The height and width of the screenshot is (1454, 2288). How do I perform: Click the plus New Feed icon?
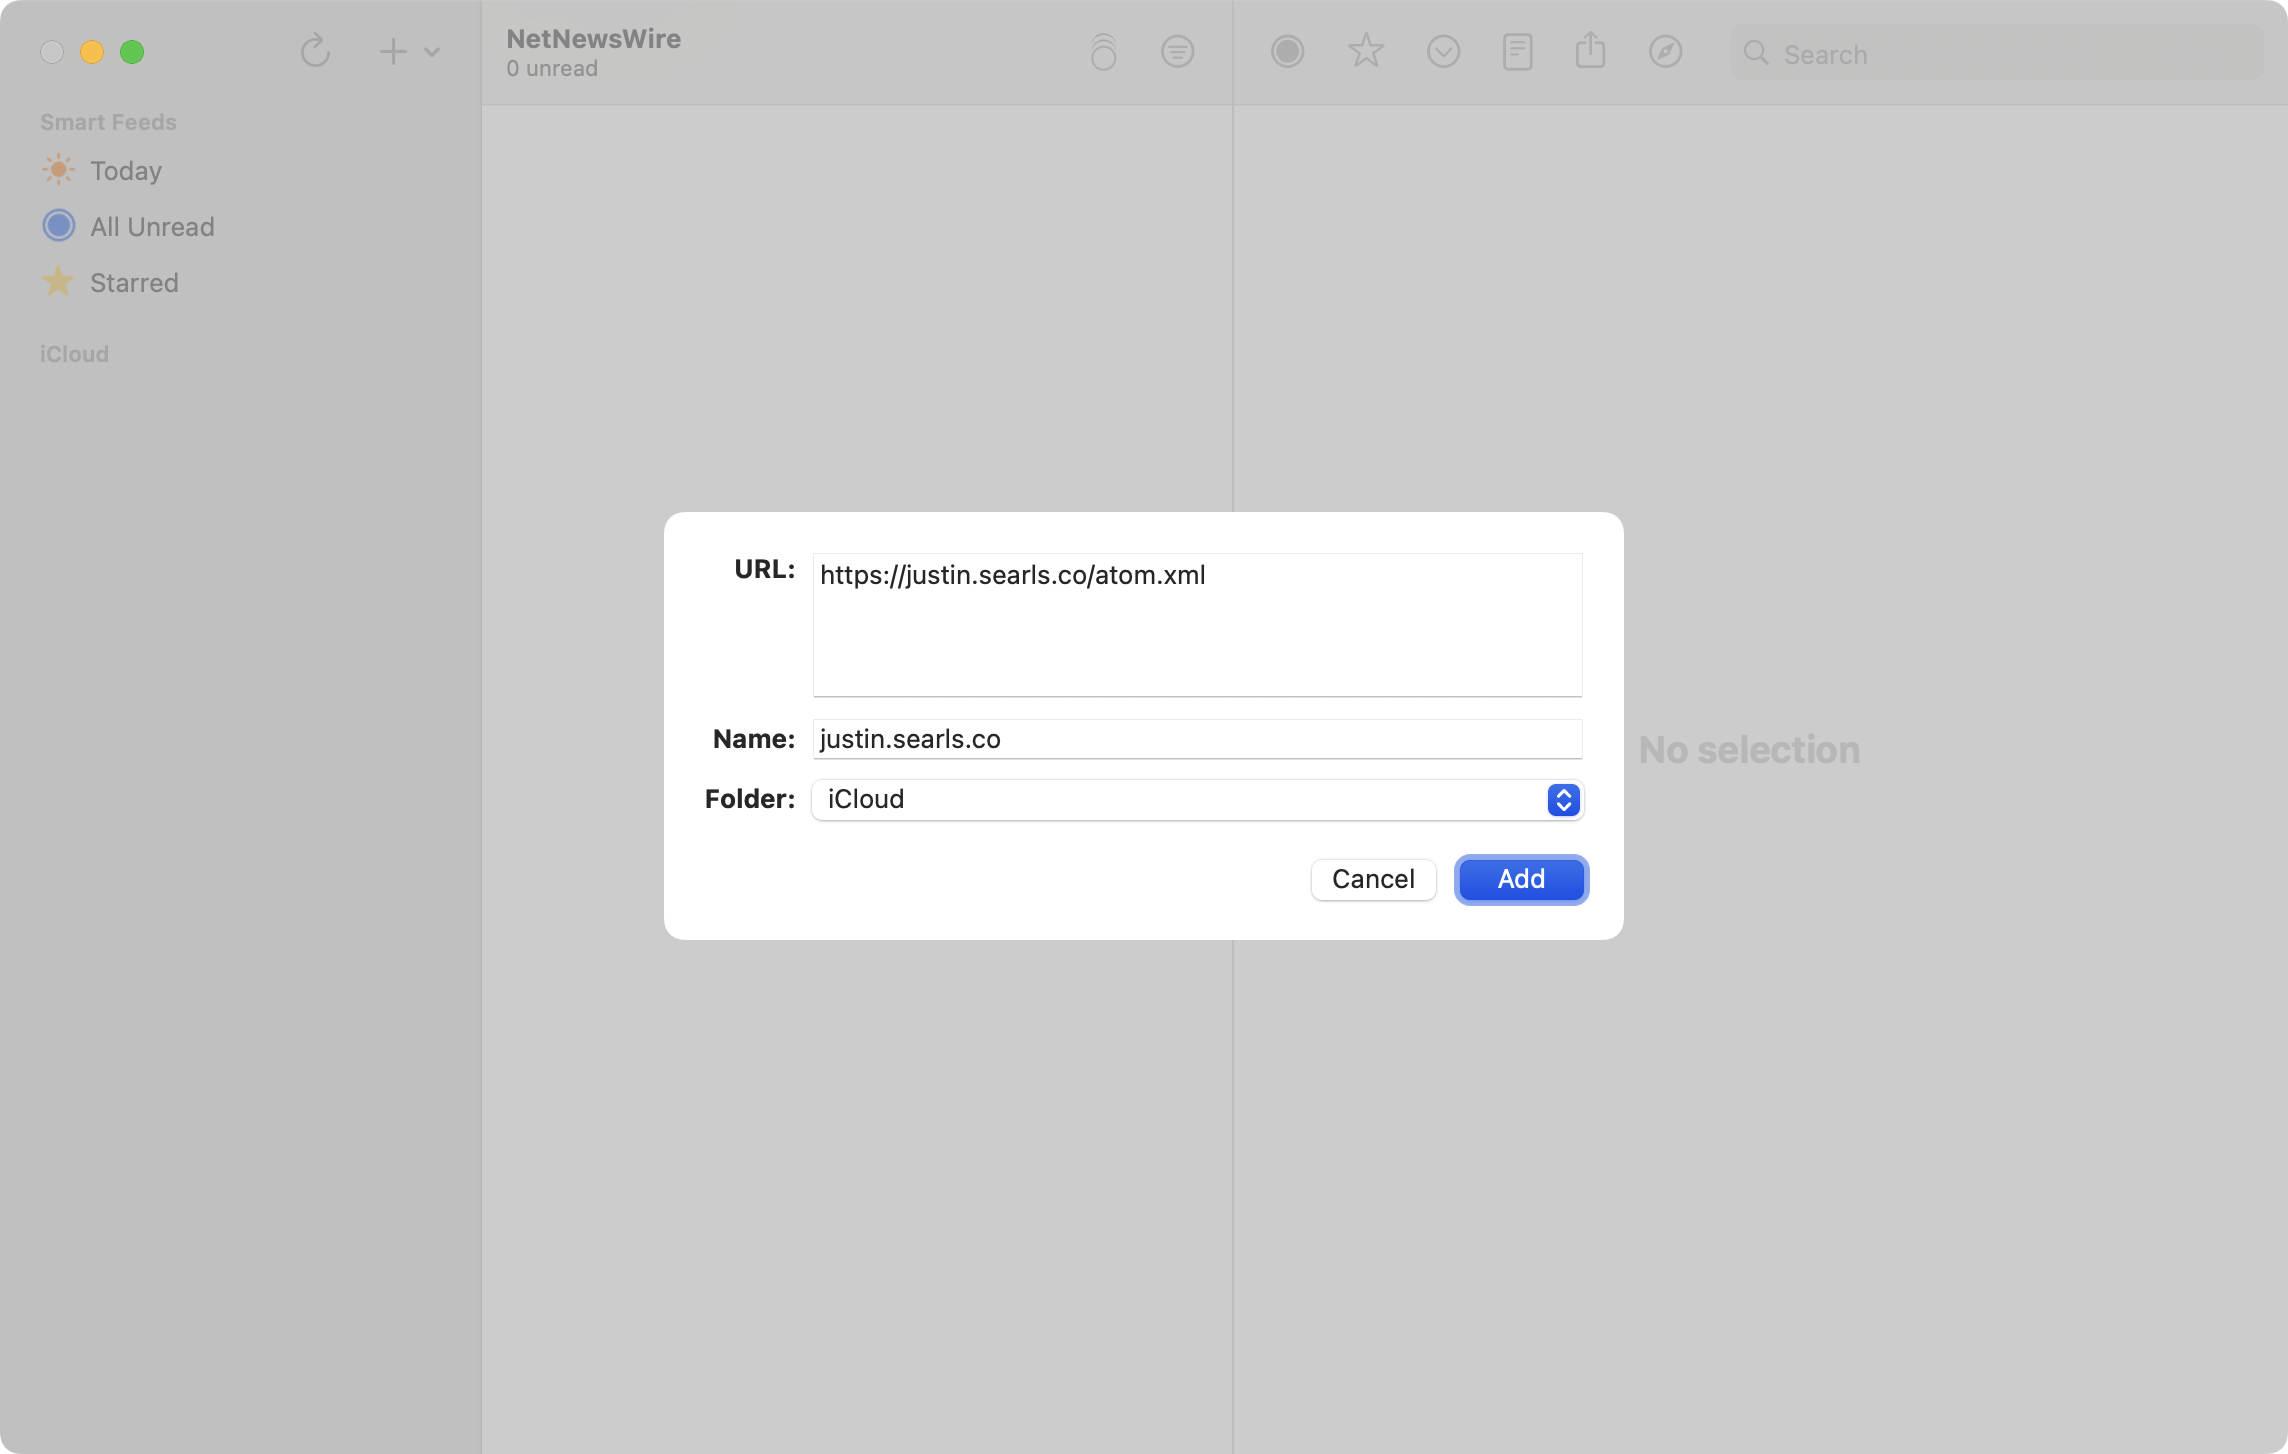(x=393, y=51)
